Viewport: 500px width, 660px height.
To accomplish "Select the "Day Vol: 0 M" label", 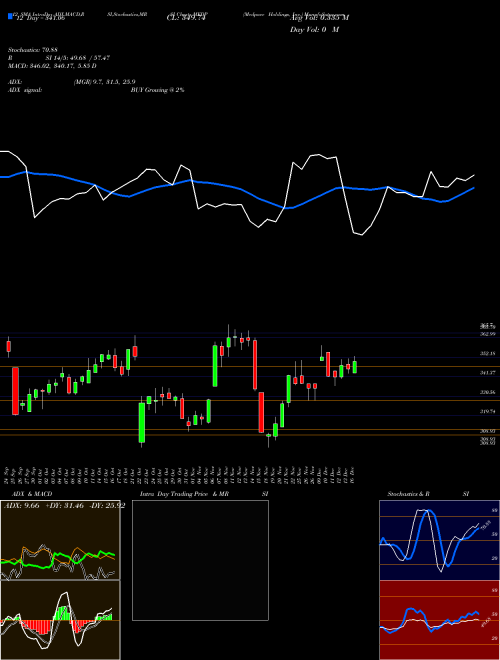I will (x=314, y=30).
